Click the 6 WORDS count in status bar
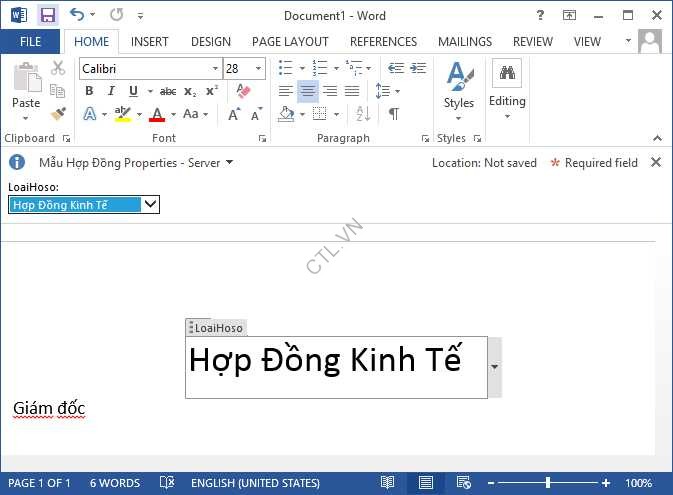 click(115, 483)
